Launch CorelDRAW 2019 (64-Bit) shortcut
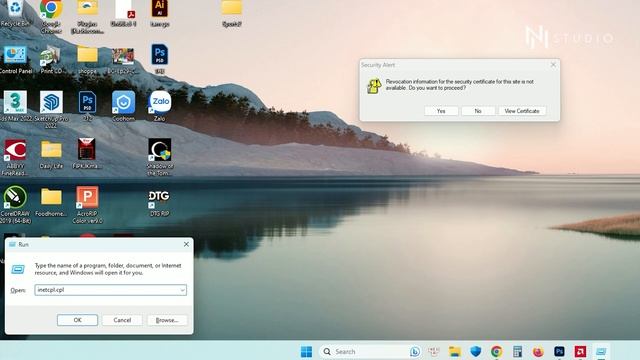Screen dimensions: 640x360 click(x=15, y=205)
